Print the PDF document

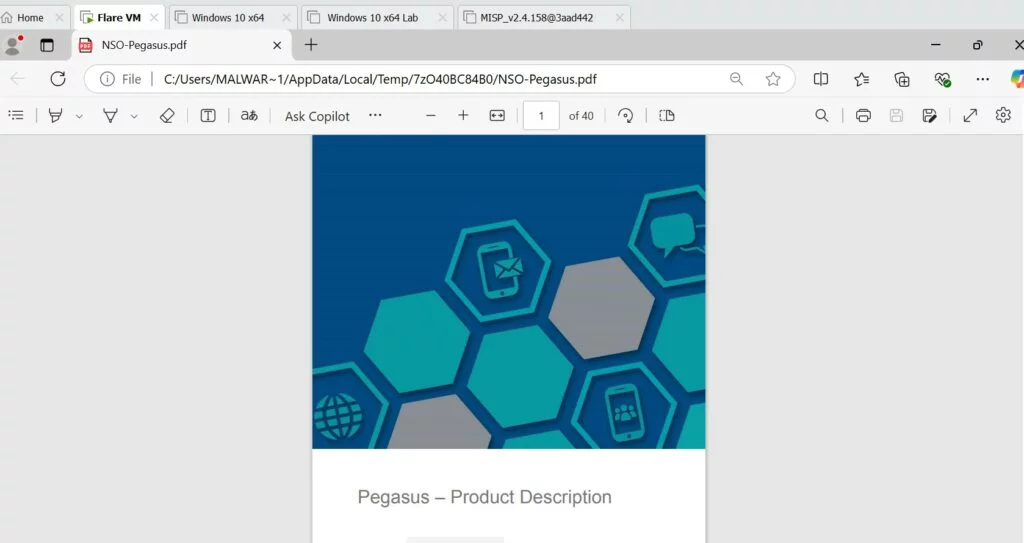click(863, 116)
